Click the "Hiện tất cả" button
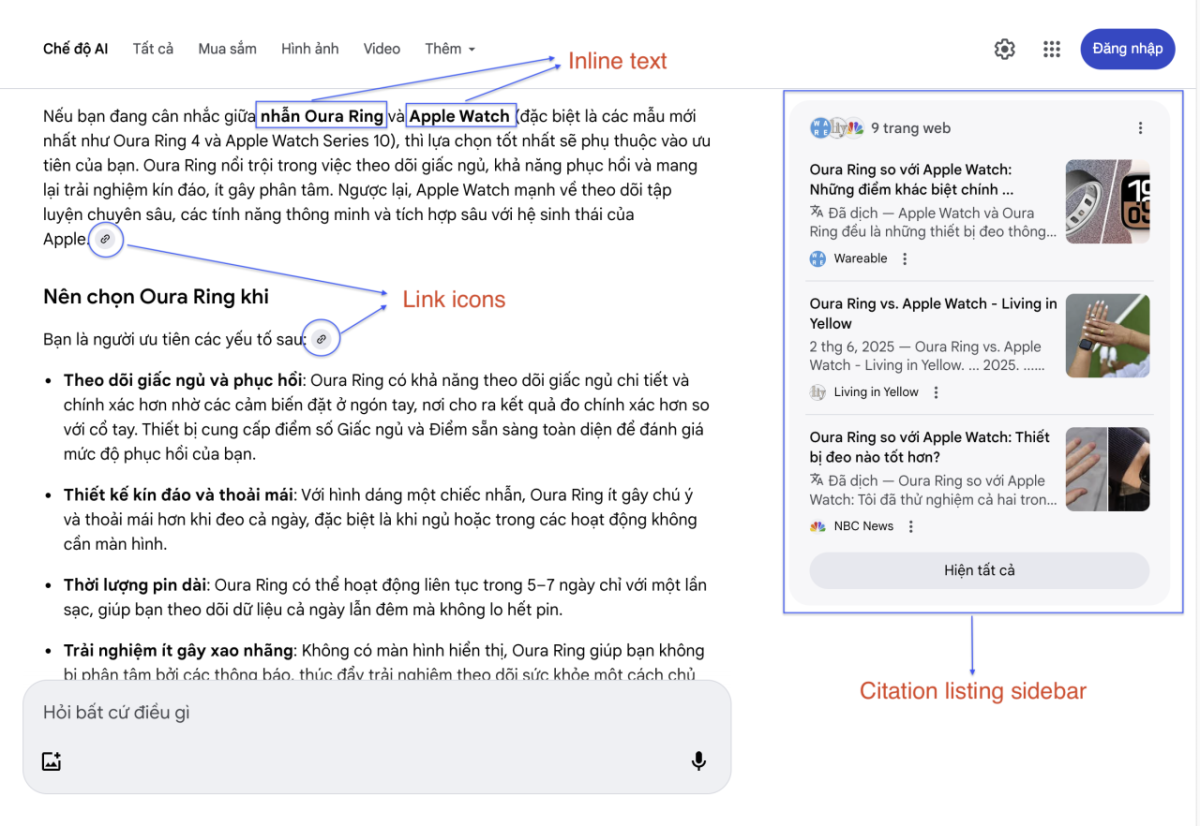The height and width of the screenshot is (826, 1200). (x=979, y=570)
